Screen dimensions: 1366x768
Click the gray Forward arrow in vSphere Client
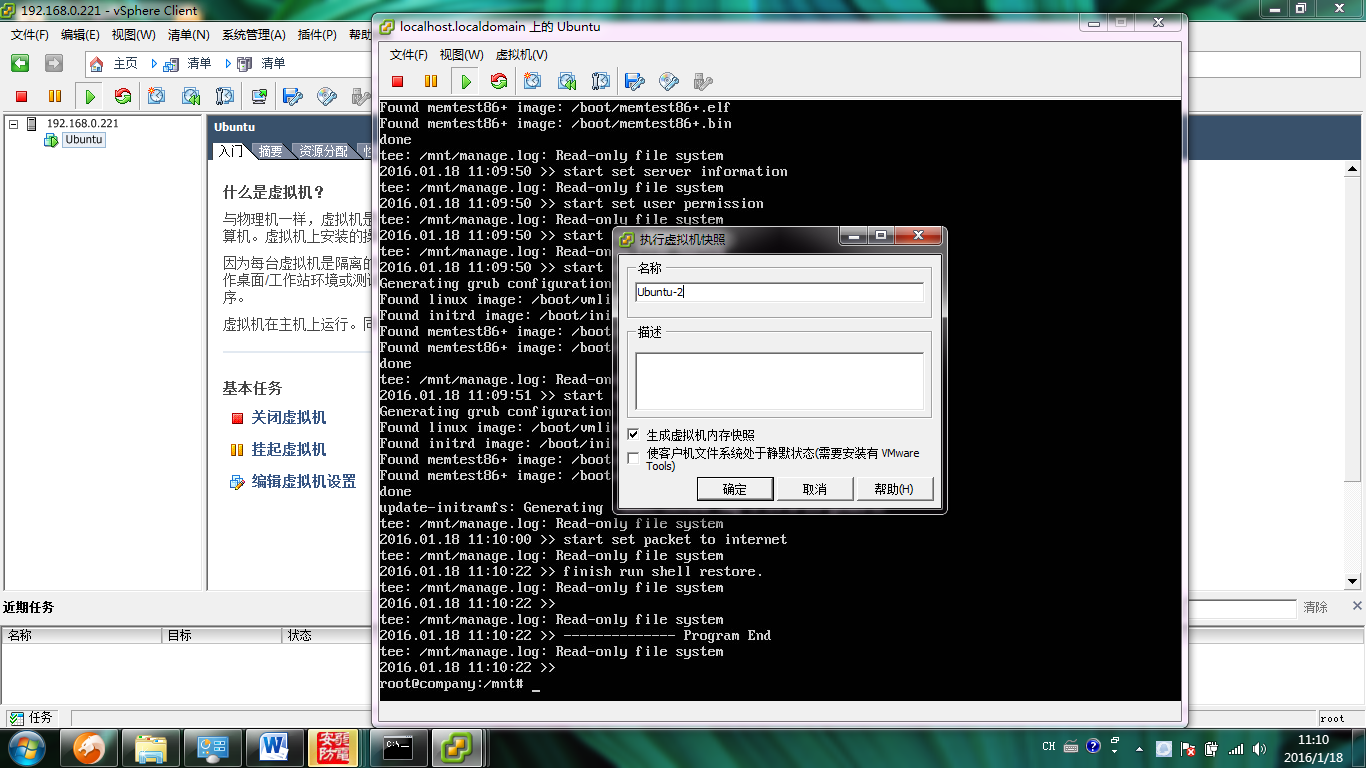(54, 63)
